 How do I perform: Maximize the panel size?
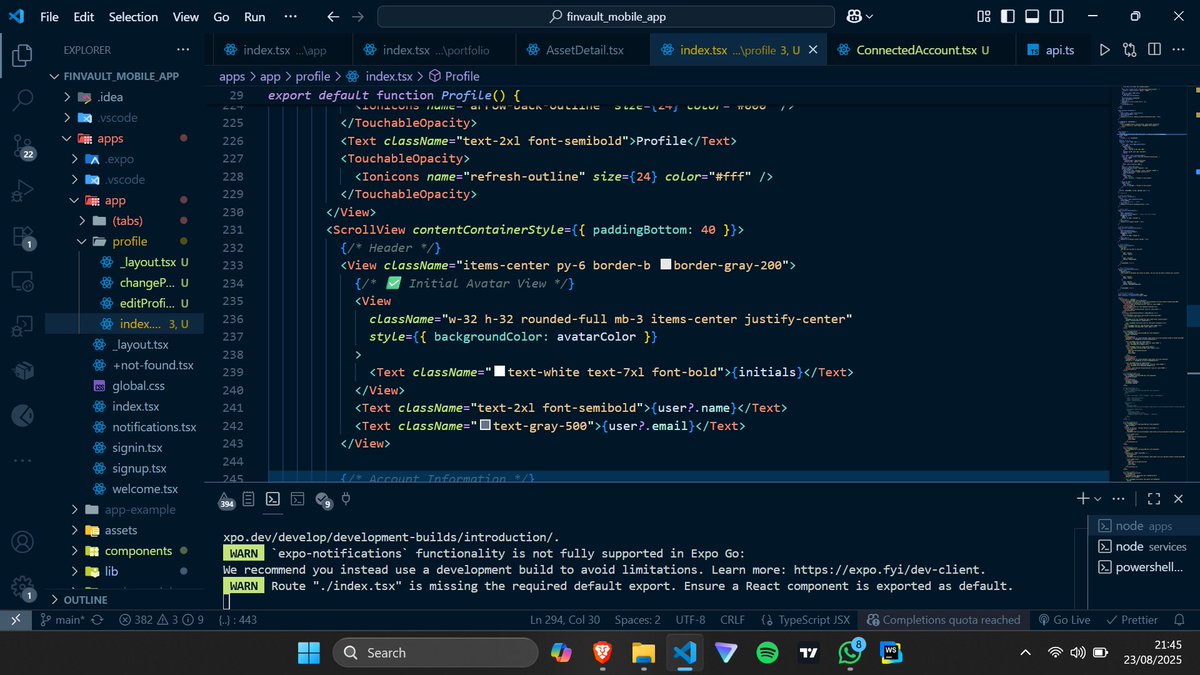(1153, 498)
